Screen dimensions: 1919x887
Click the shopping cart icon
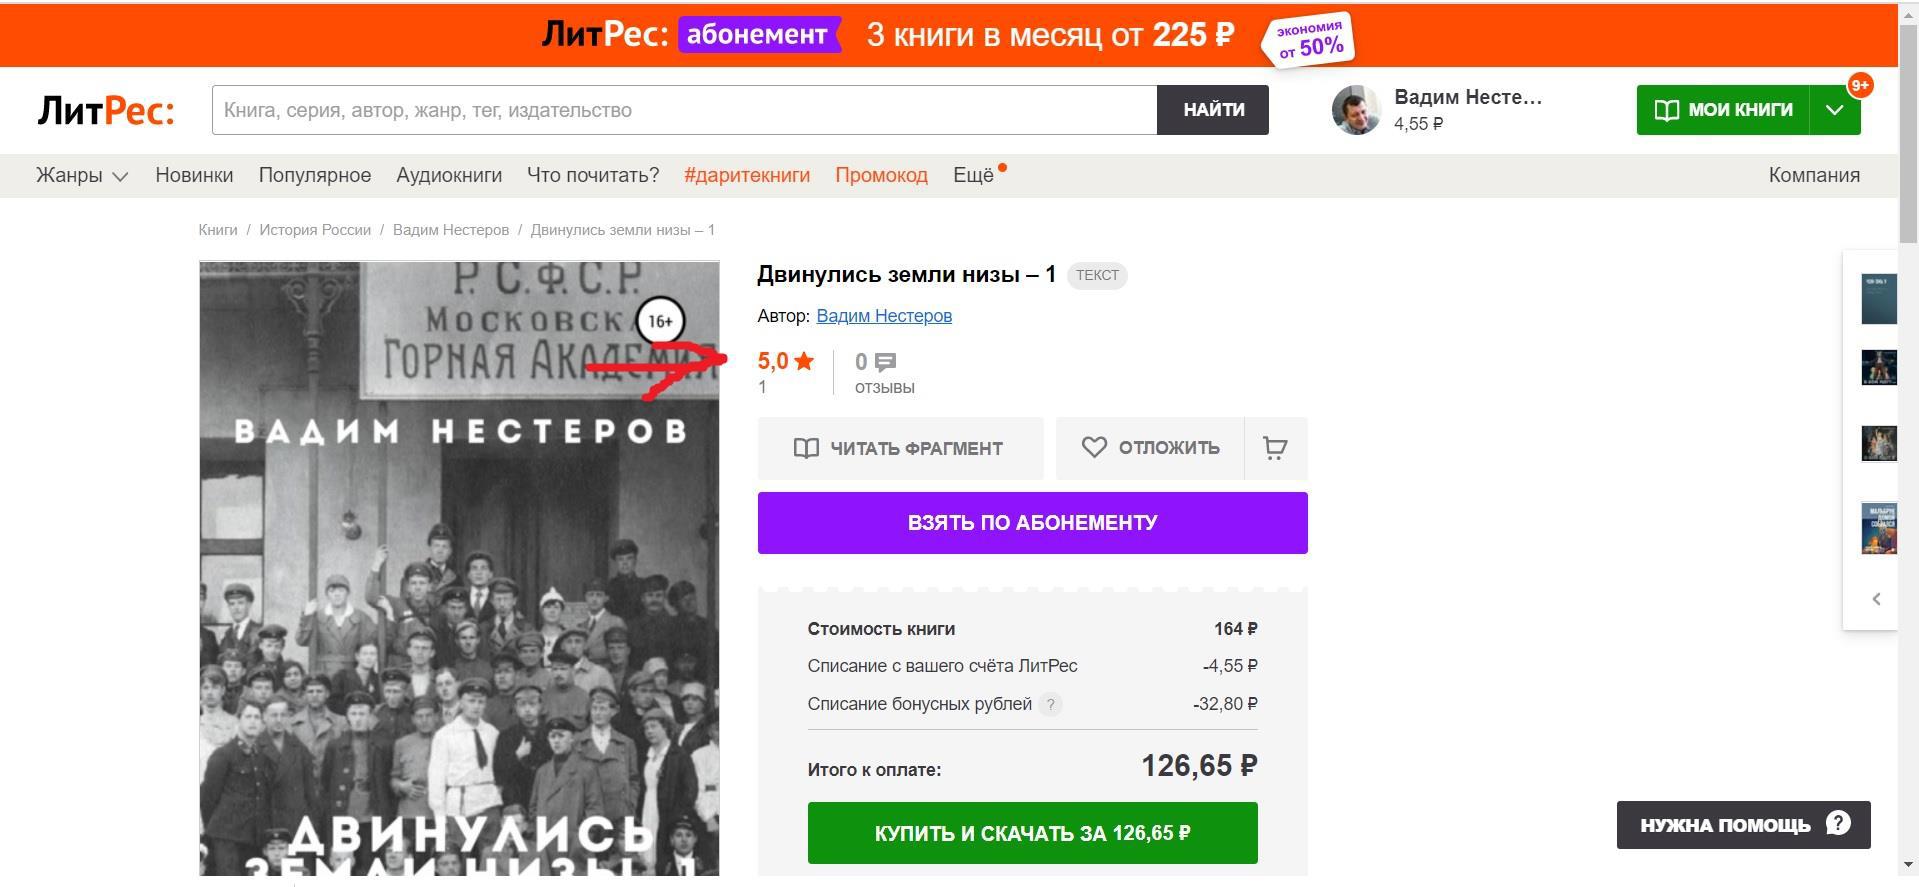pyautogui.click(x=1275, y=448)
